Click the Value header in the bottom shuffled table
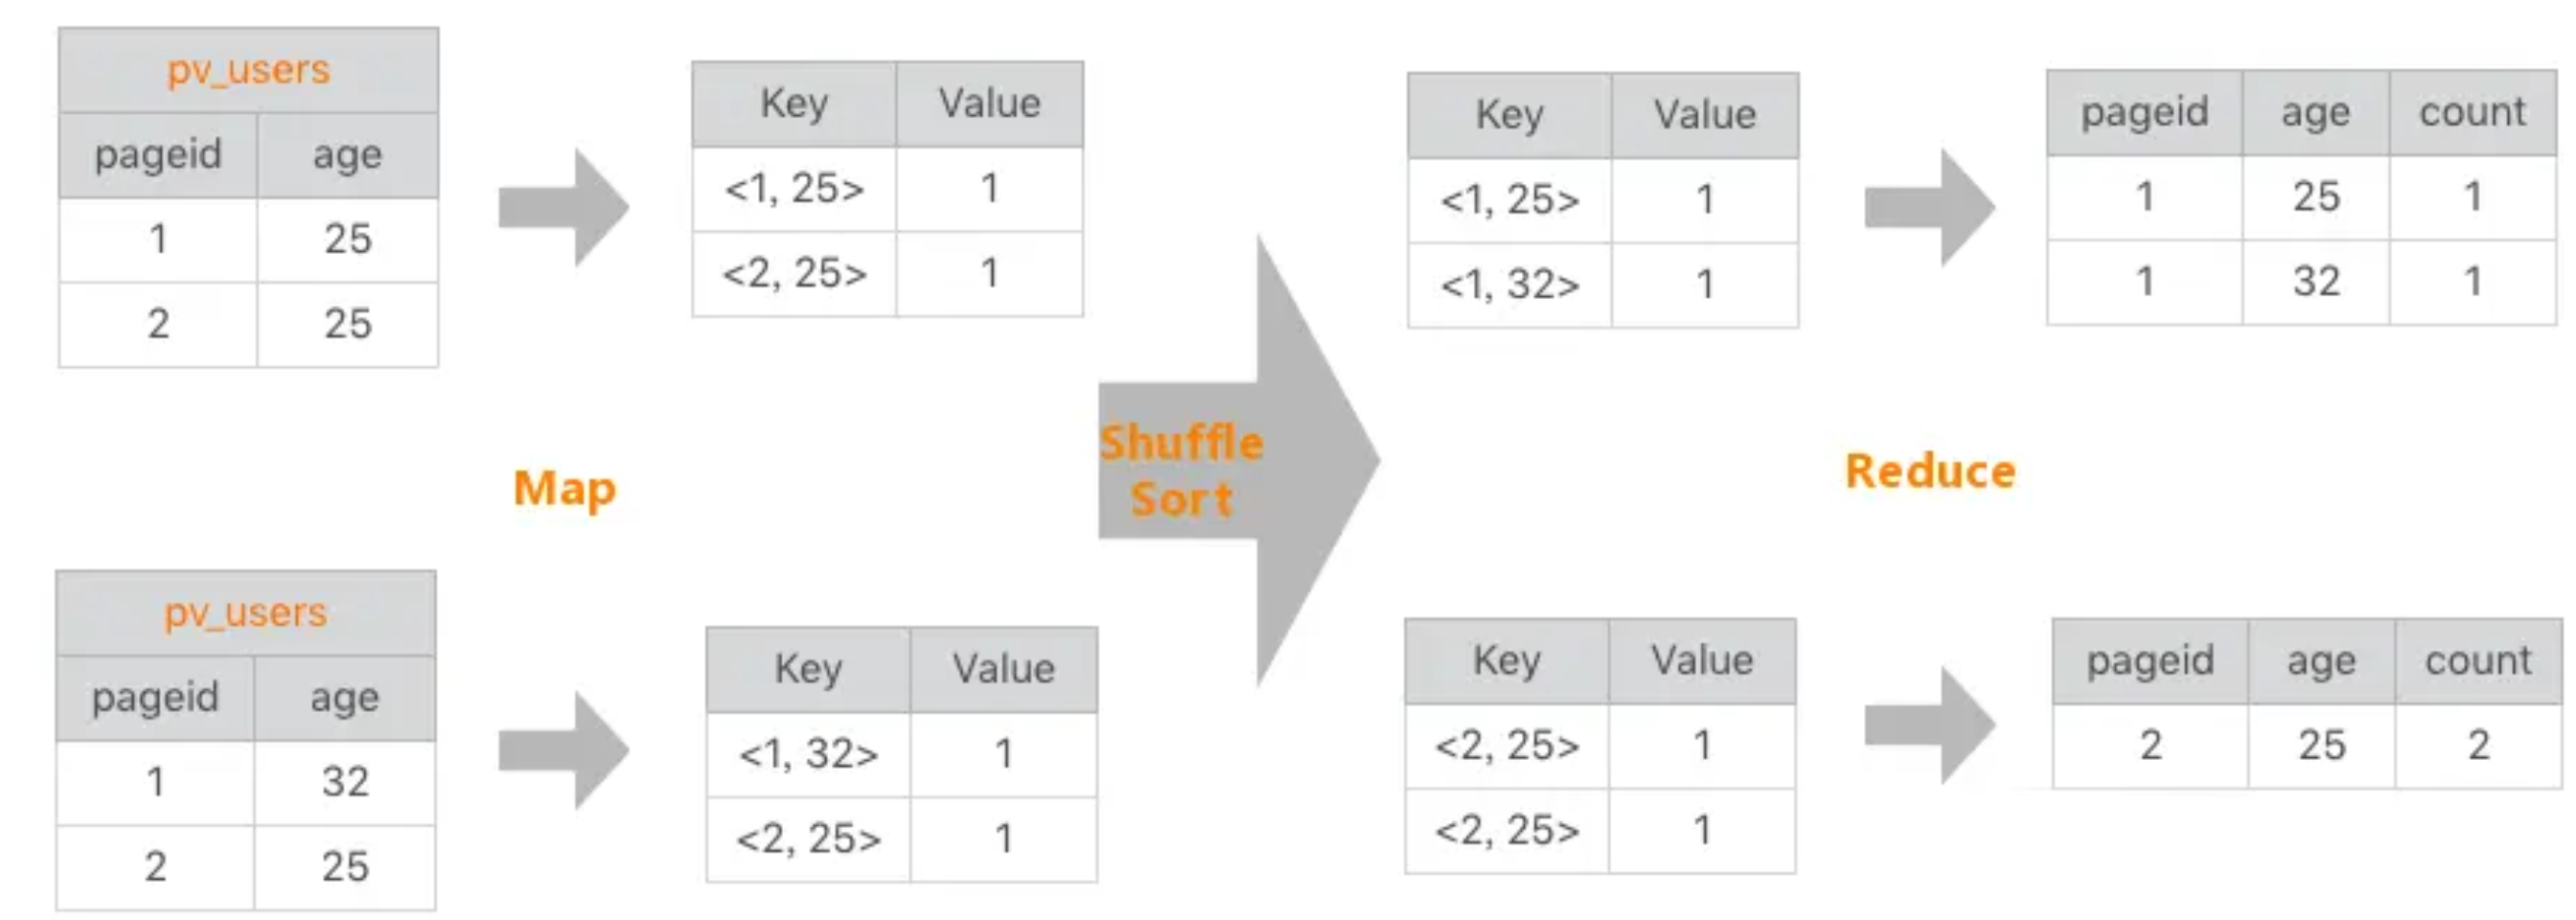This screenshot has width=2576, height=920. click(x=1702, y=661)
